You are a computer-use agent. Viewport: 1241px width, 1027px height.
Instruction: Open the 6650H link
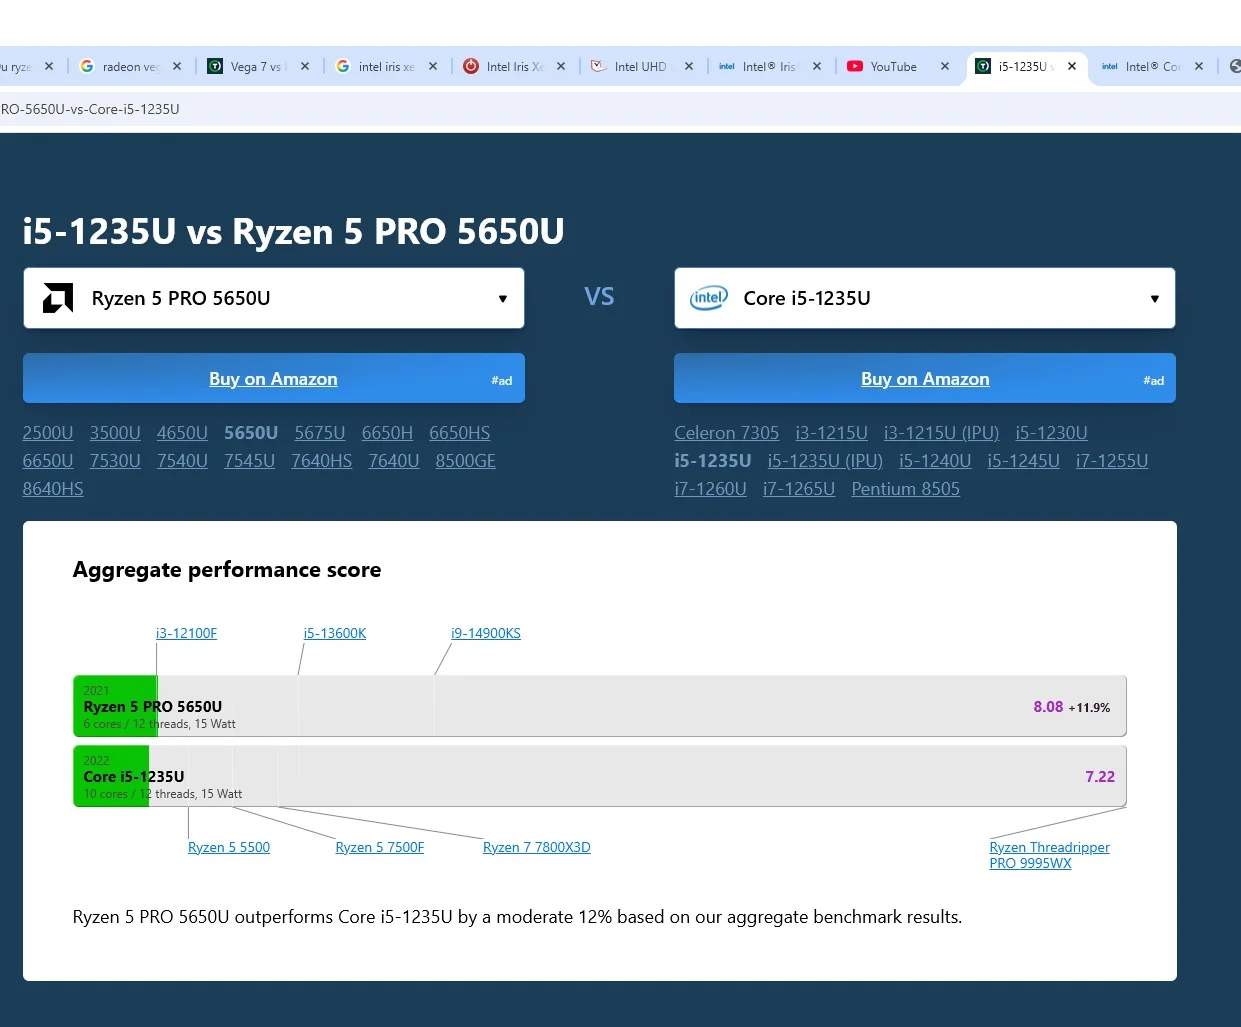387,433
